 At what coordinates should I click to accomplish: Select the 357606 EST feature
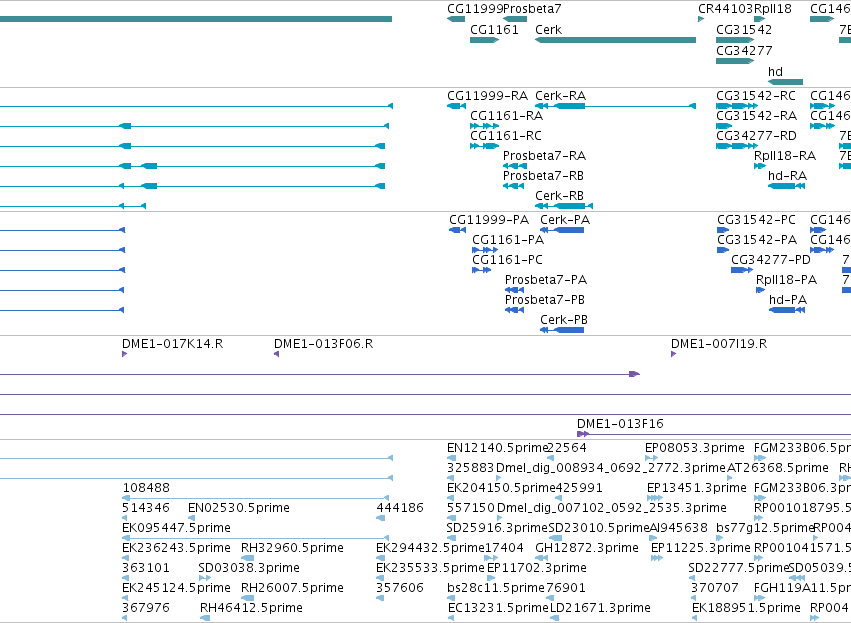click(380, 598)
